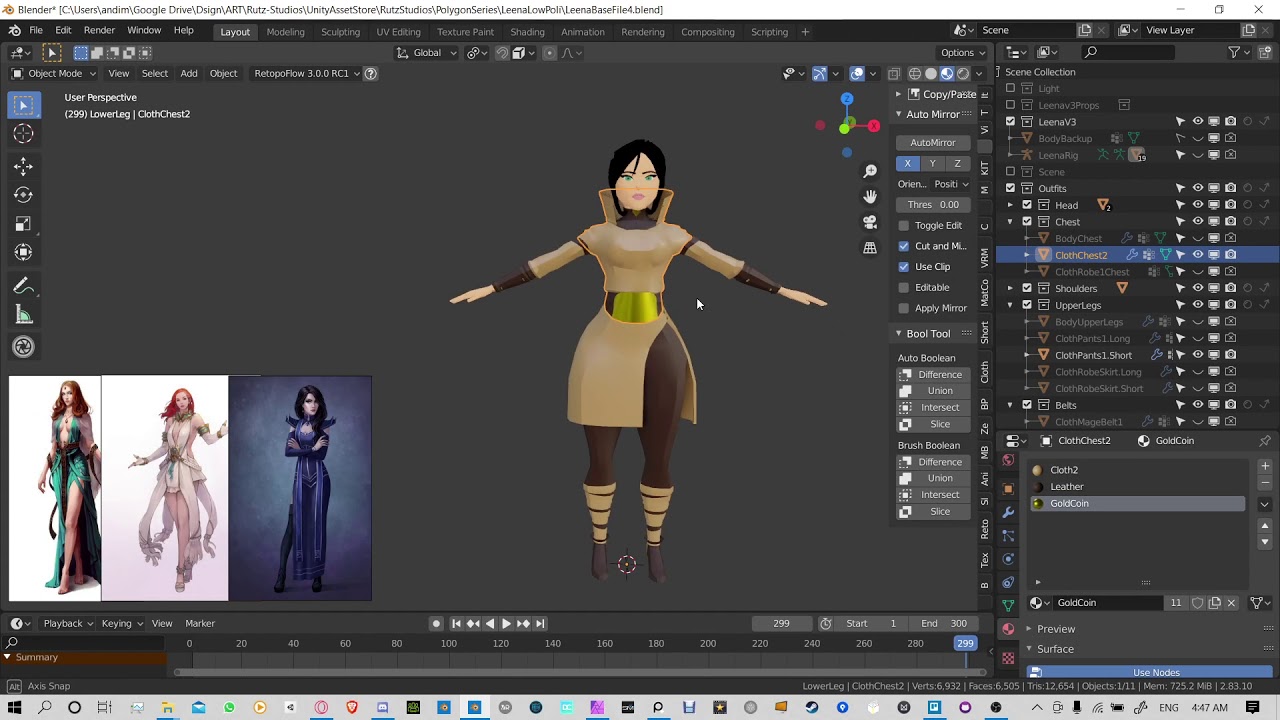The width and height of the screenshot is (1280, 720).
Task: Click Auto Boolean Union button
Action: 933,391
